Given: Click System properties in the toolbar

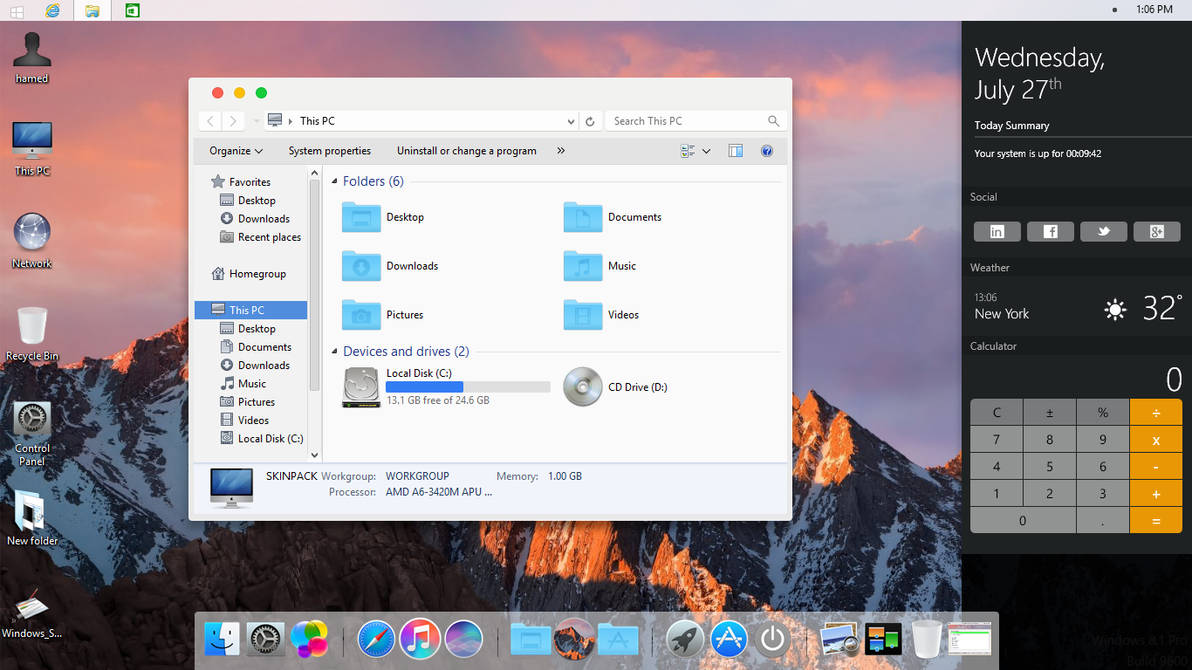Looking at the screenshot, I should pyautogui.click(x=330, y=150).
